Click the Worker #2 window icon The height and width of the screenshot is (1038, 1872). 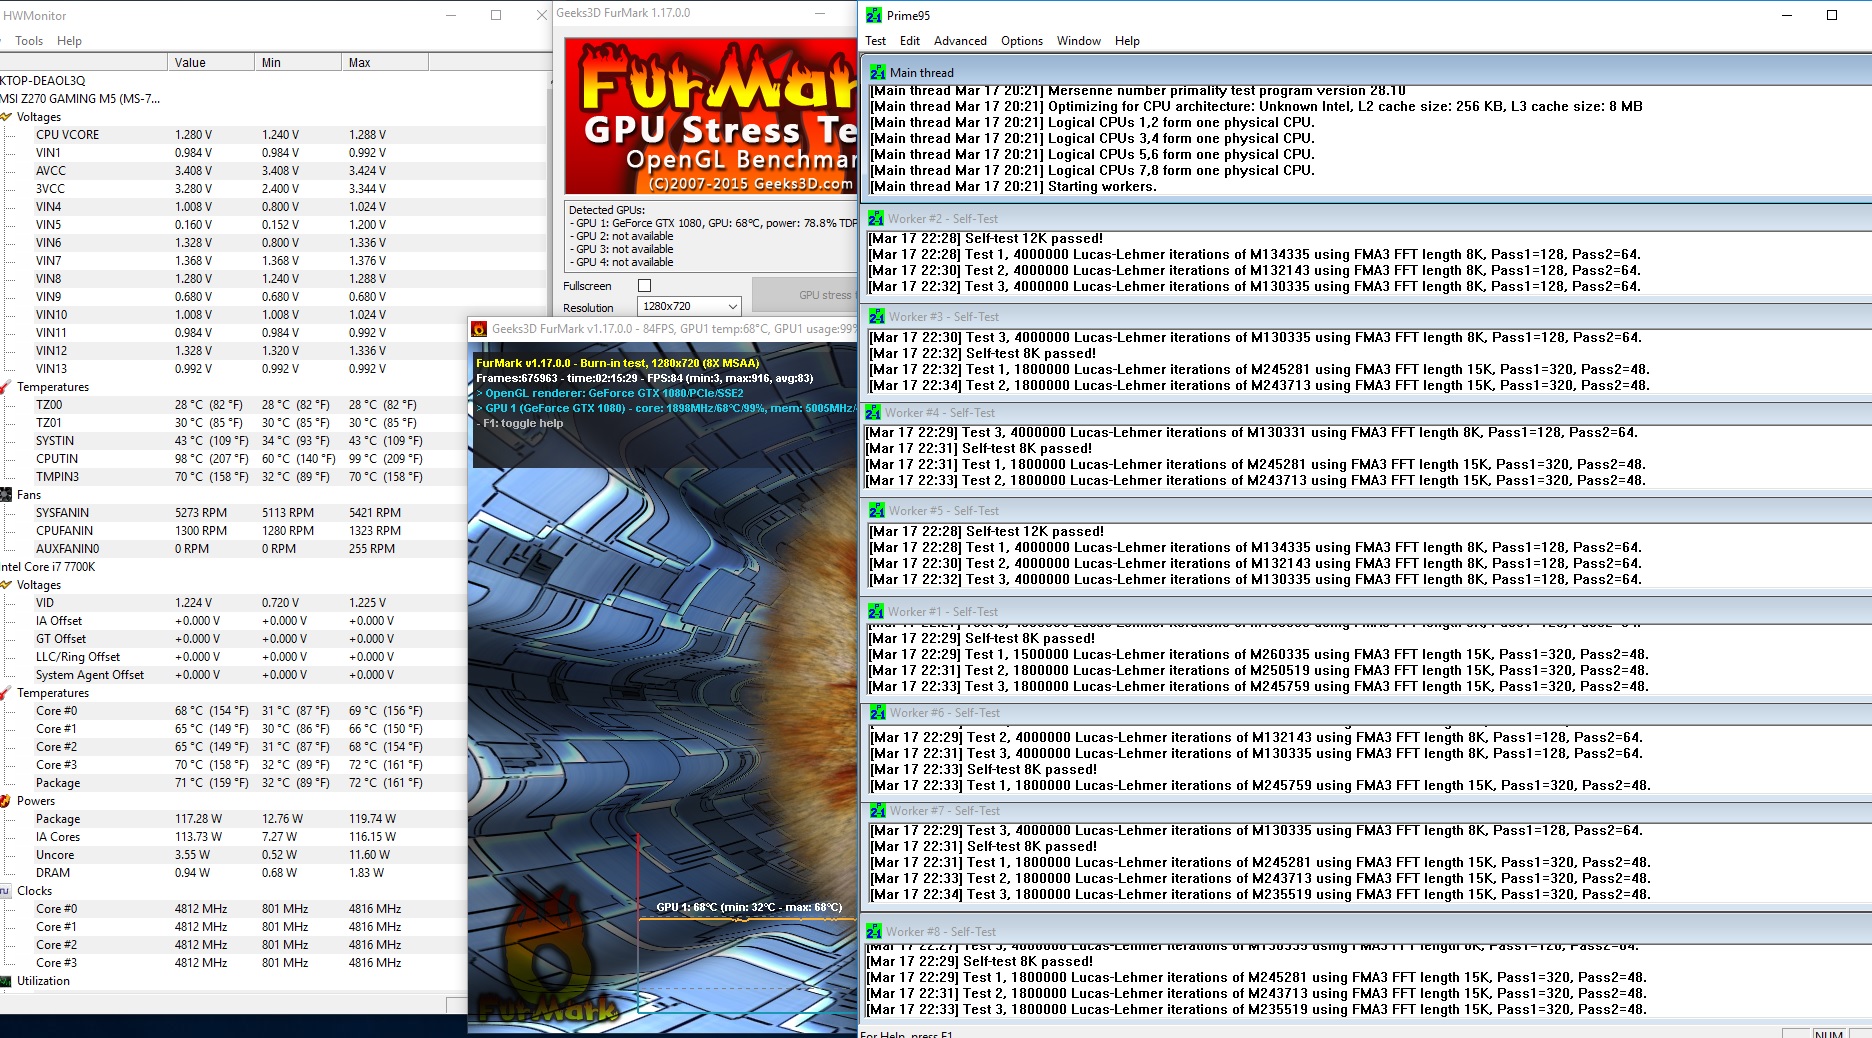point(876,218)
